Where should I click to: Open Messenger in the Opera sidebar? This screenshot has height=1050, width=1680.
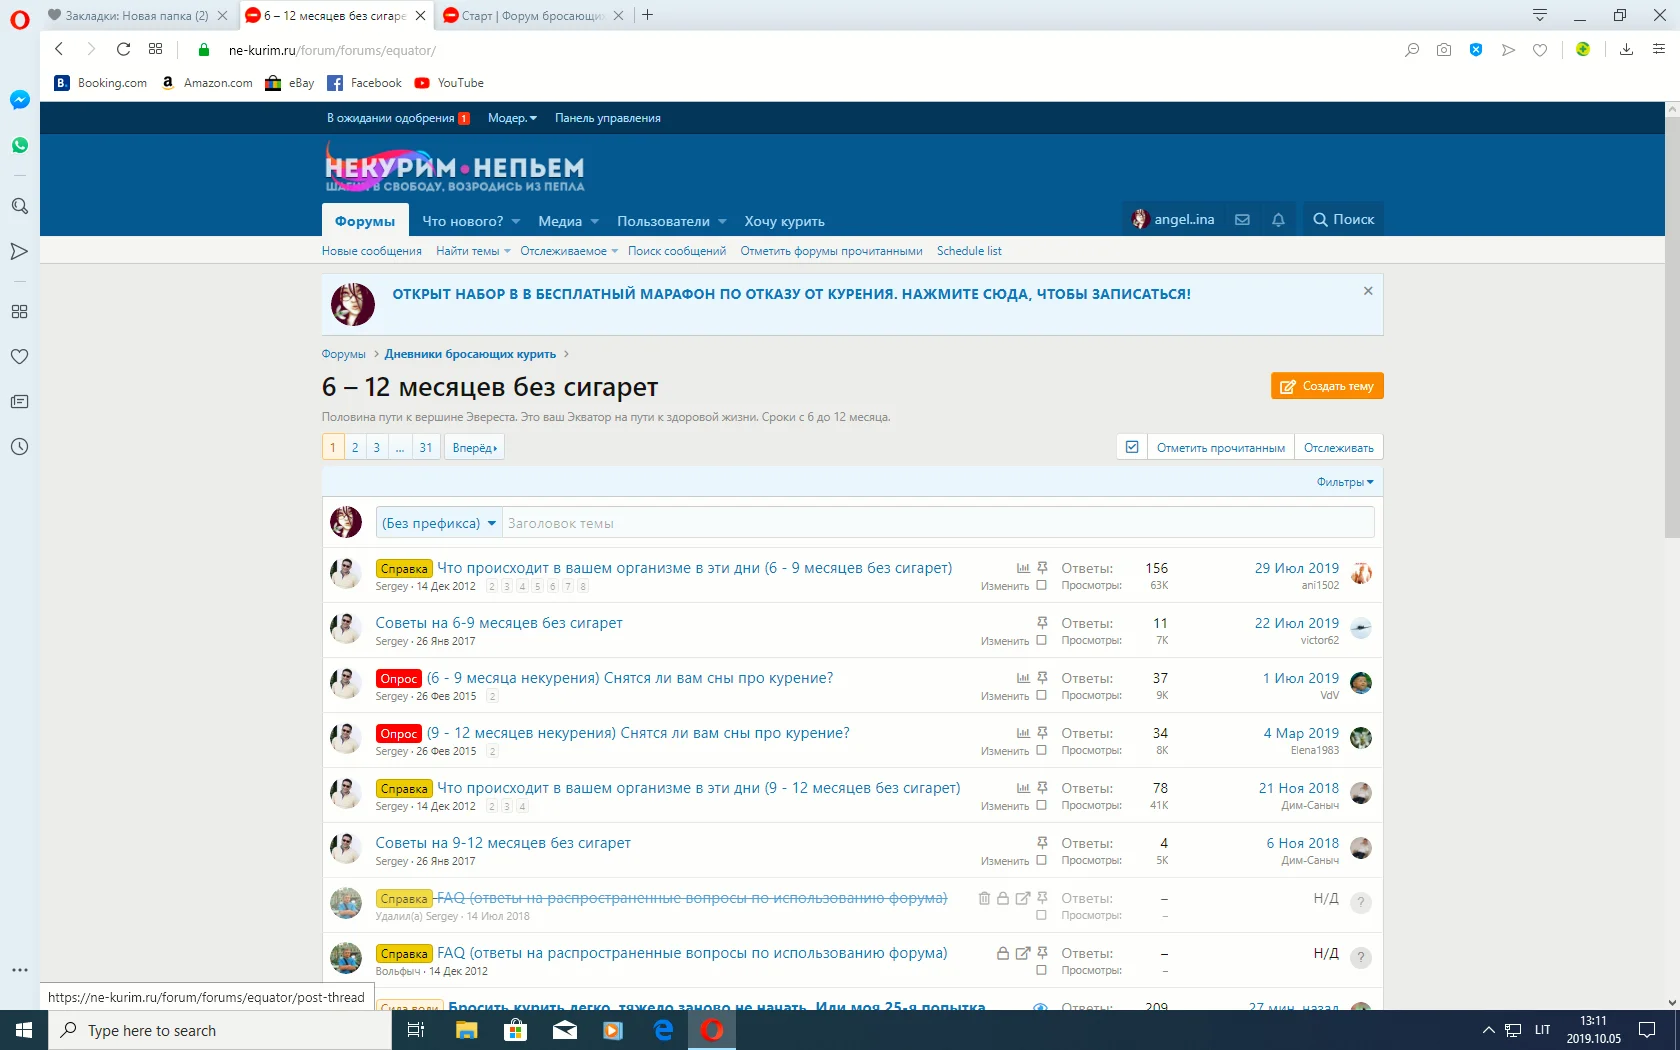pyautogui.click(x=19, y=100)
